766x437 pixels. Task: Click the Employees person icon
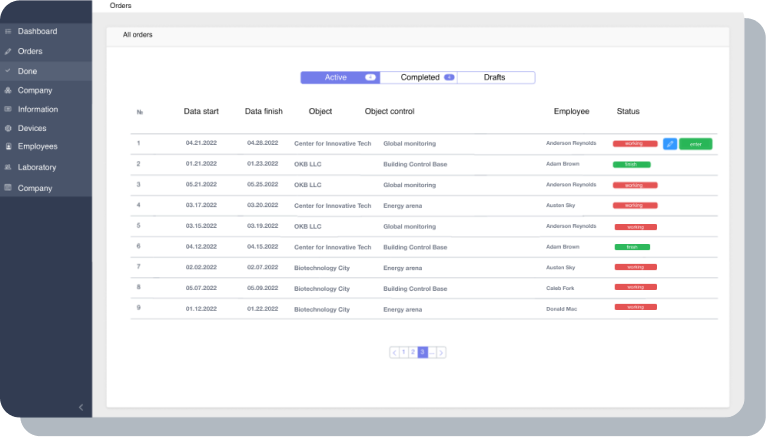(8, 146)
